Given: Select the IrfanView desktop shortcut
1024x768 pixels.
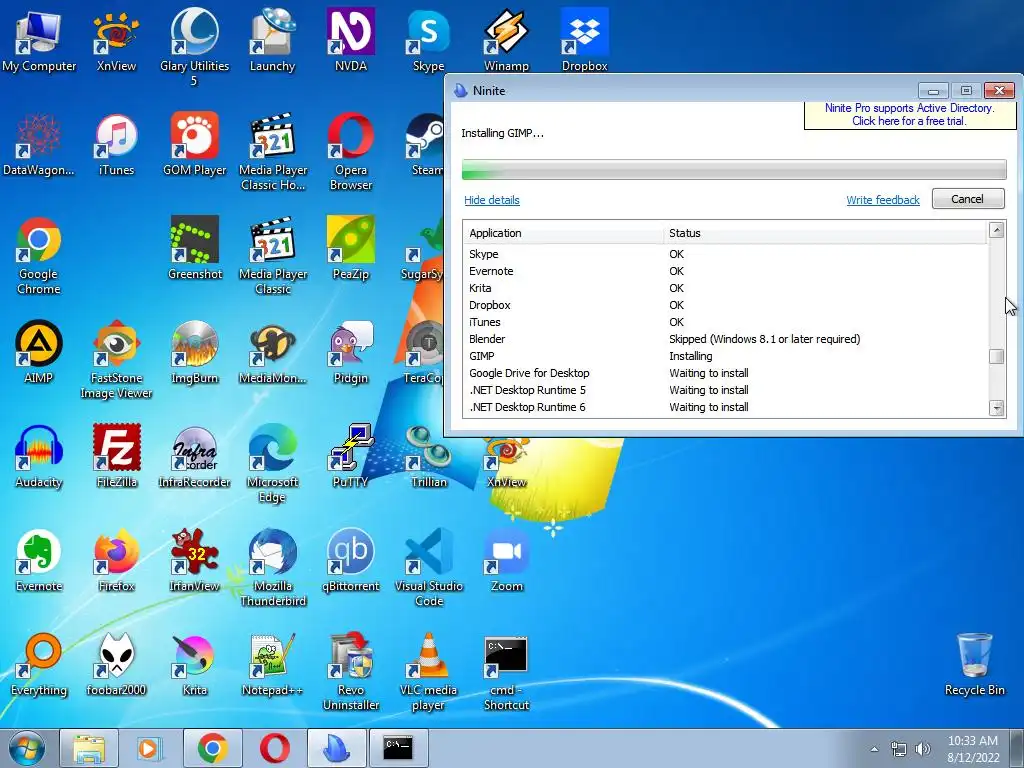Looking at the screenshot, I should [x=195, y=559].
